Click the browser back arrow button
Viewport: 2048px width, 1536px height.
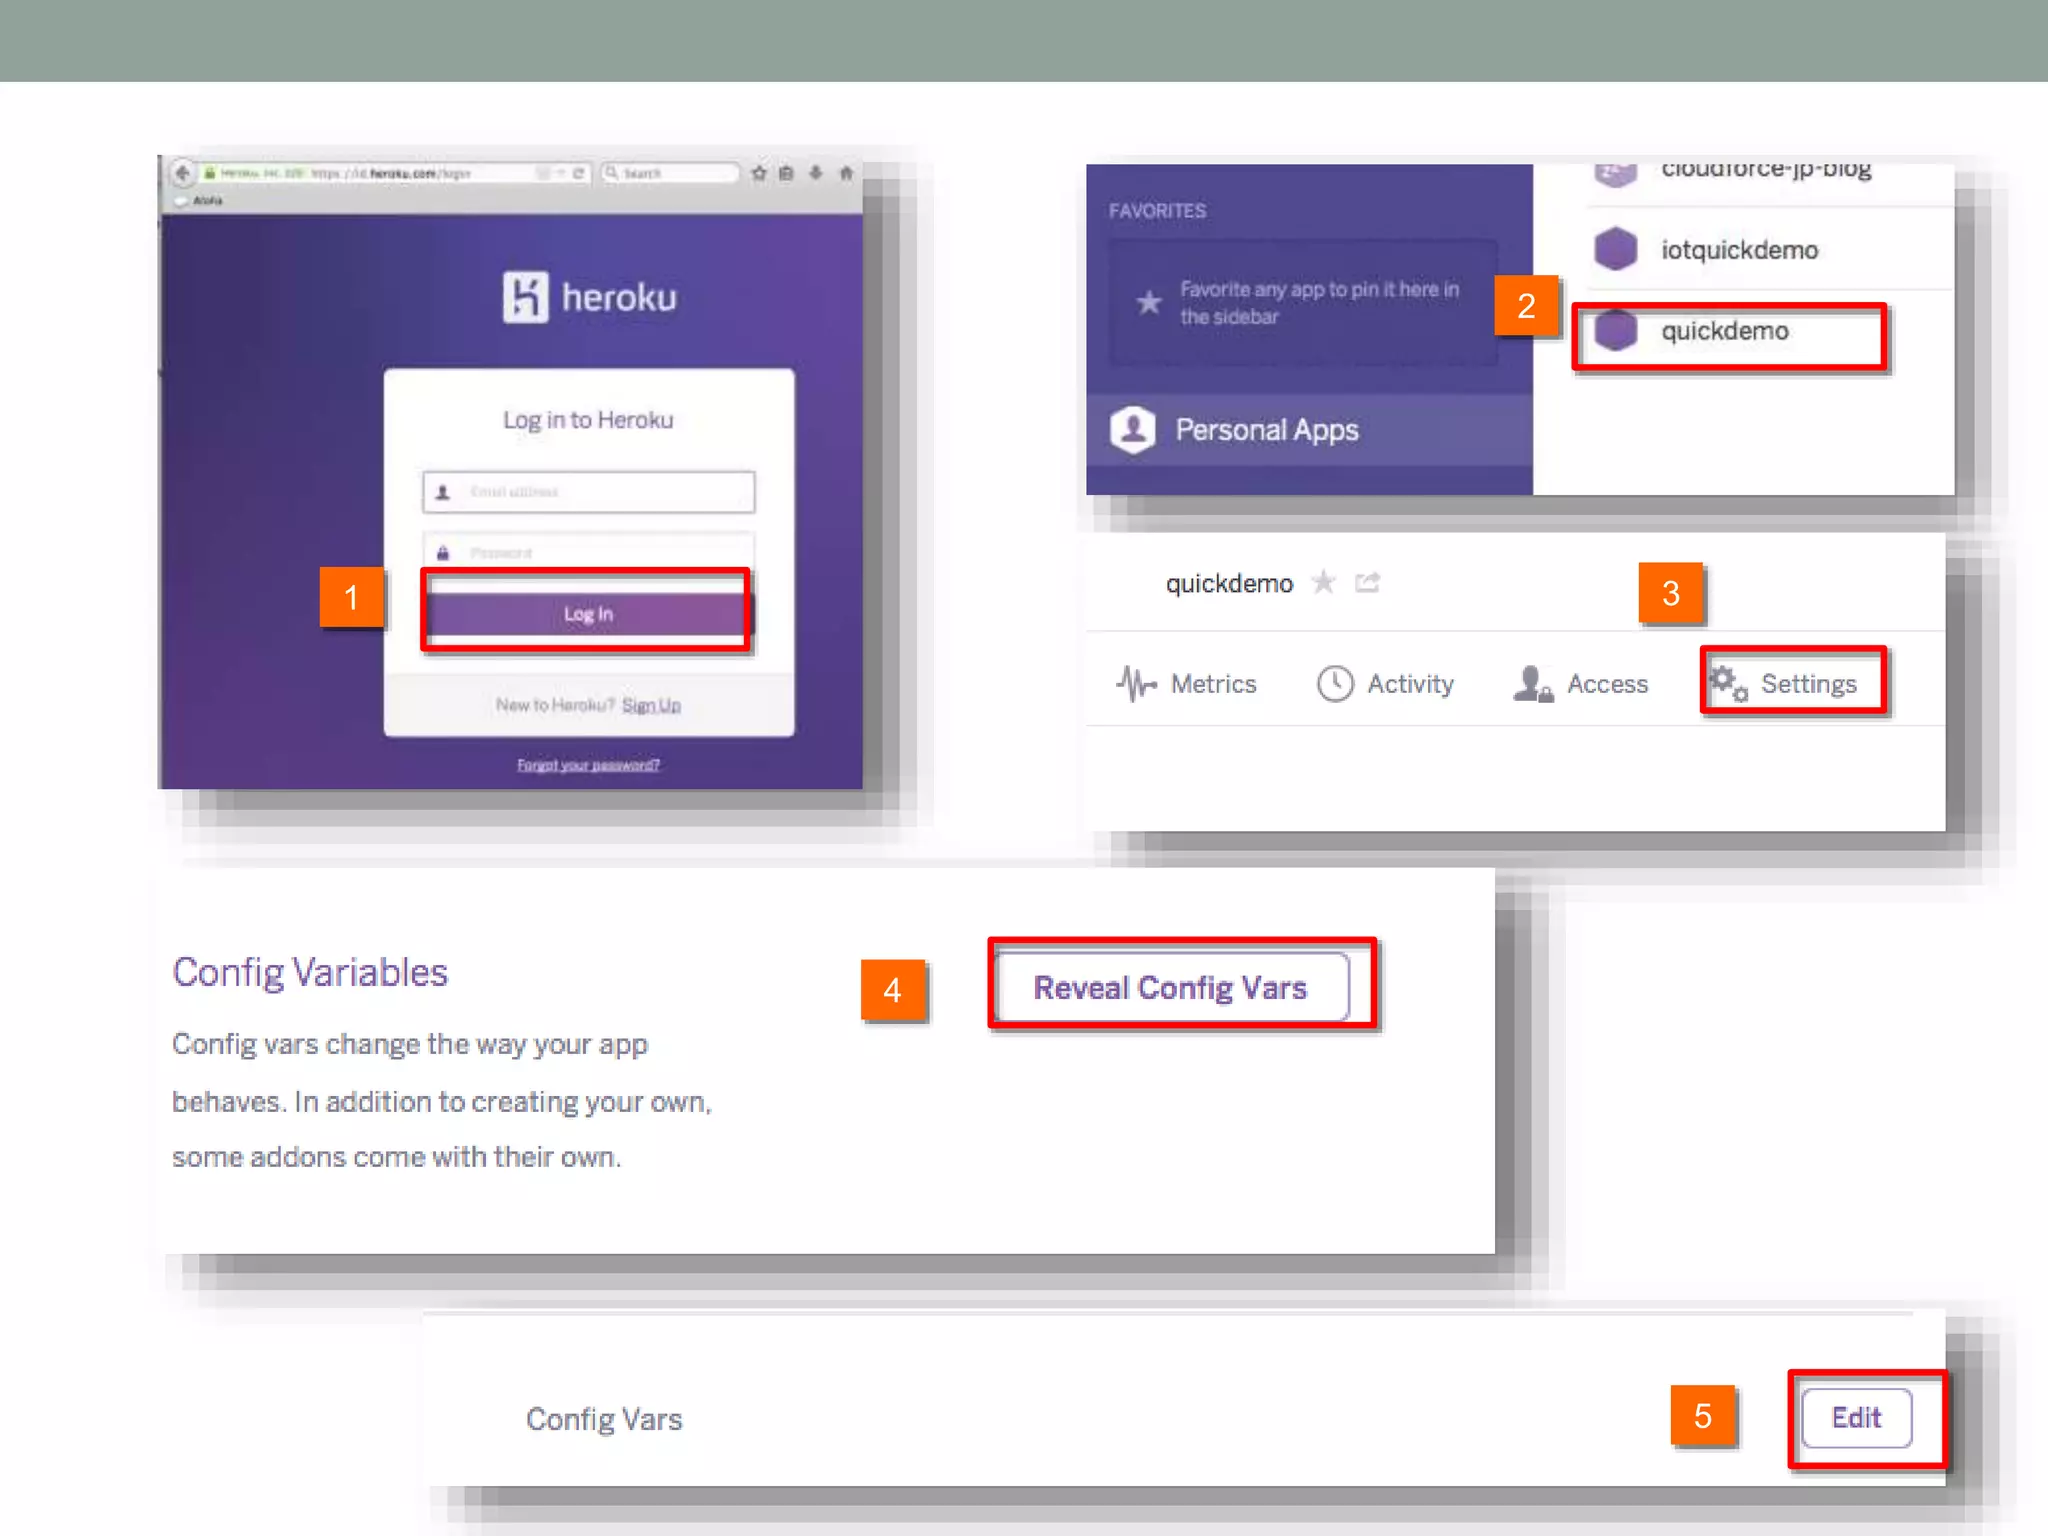tap(182, 173)
